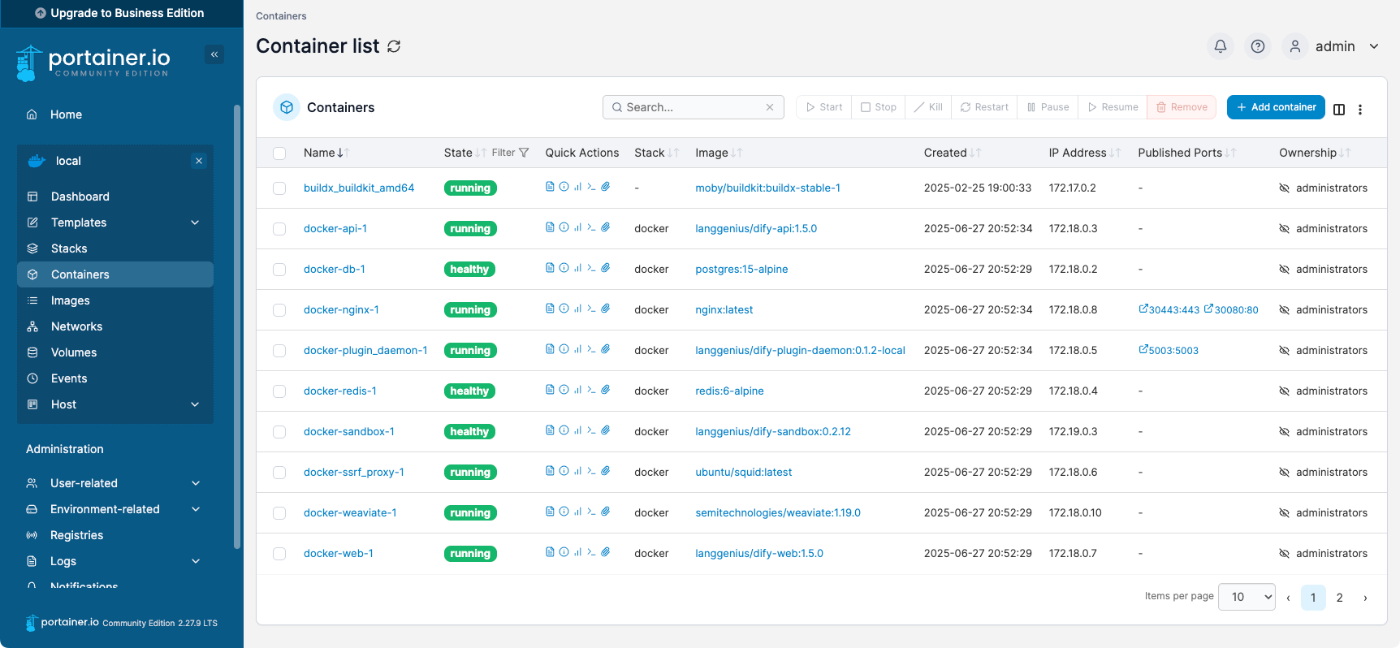Check the buildx_buildkit_amd64 row checkbox
1400x648 pixels.
point(280,188)
